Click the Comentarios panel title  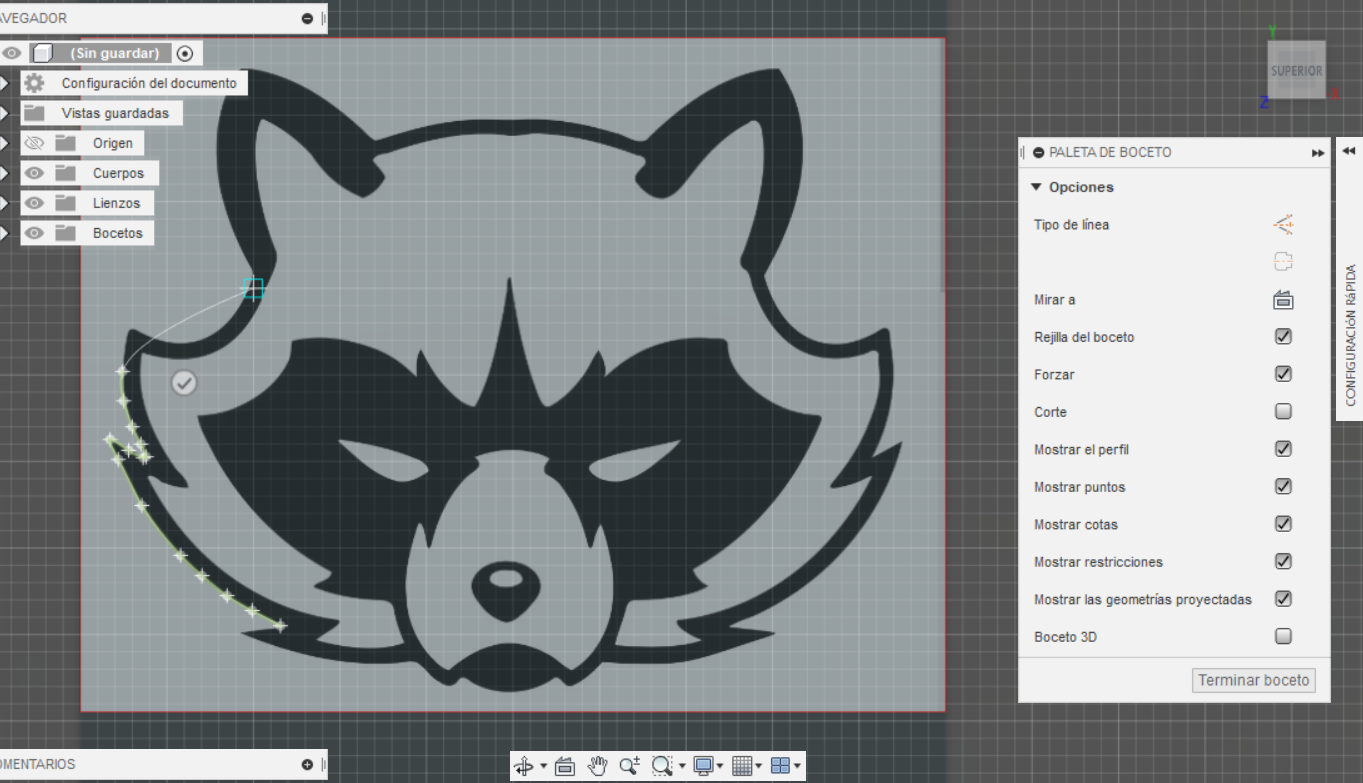coord(37,764)
